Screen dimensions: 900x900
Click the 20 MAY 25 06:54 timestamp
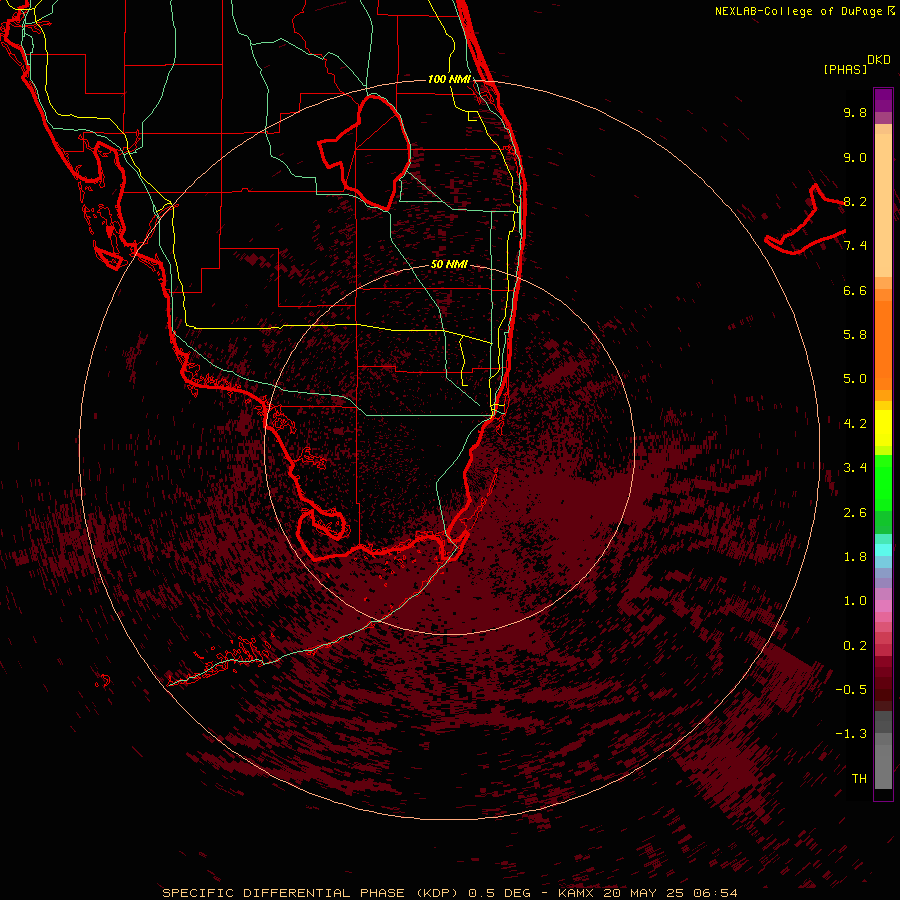[670, 893]
